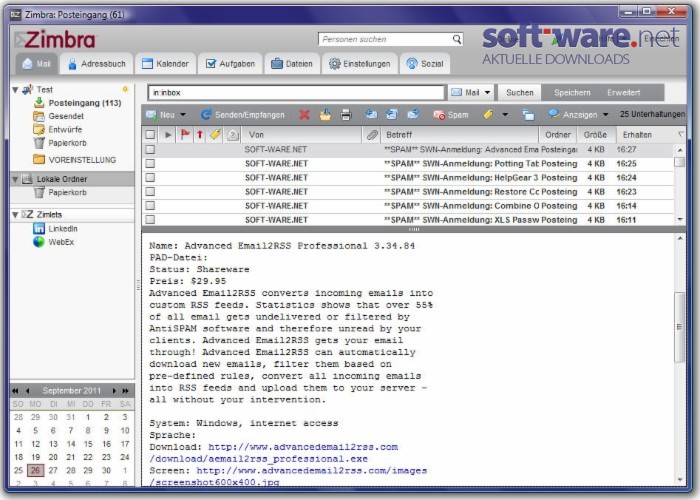Click the read-status column header icon
Image resolution: width=700 pixels, height=500 pixels.
click(x=233, y=134)
